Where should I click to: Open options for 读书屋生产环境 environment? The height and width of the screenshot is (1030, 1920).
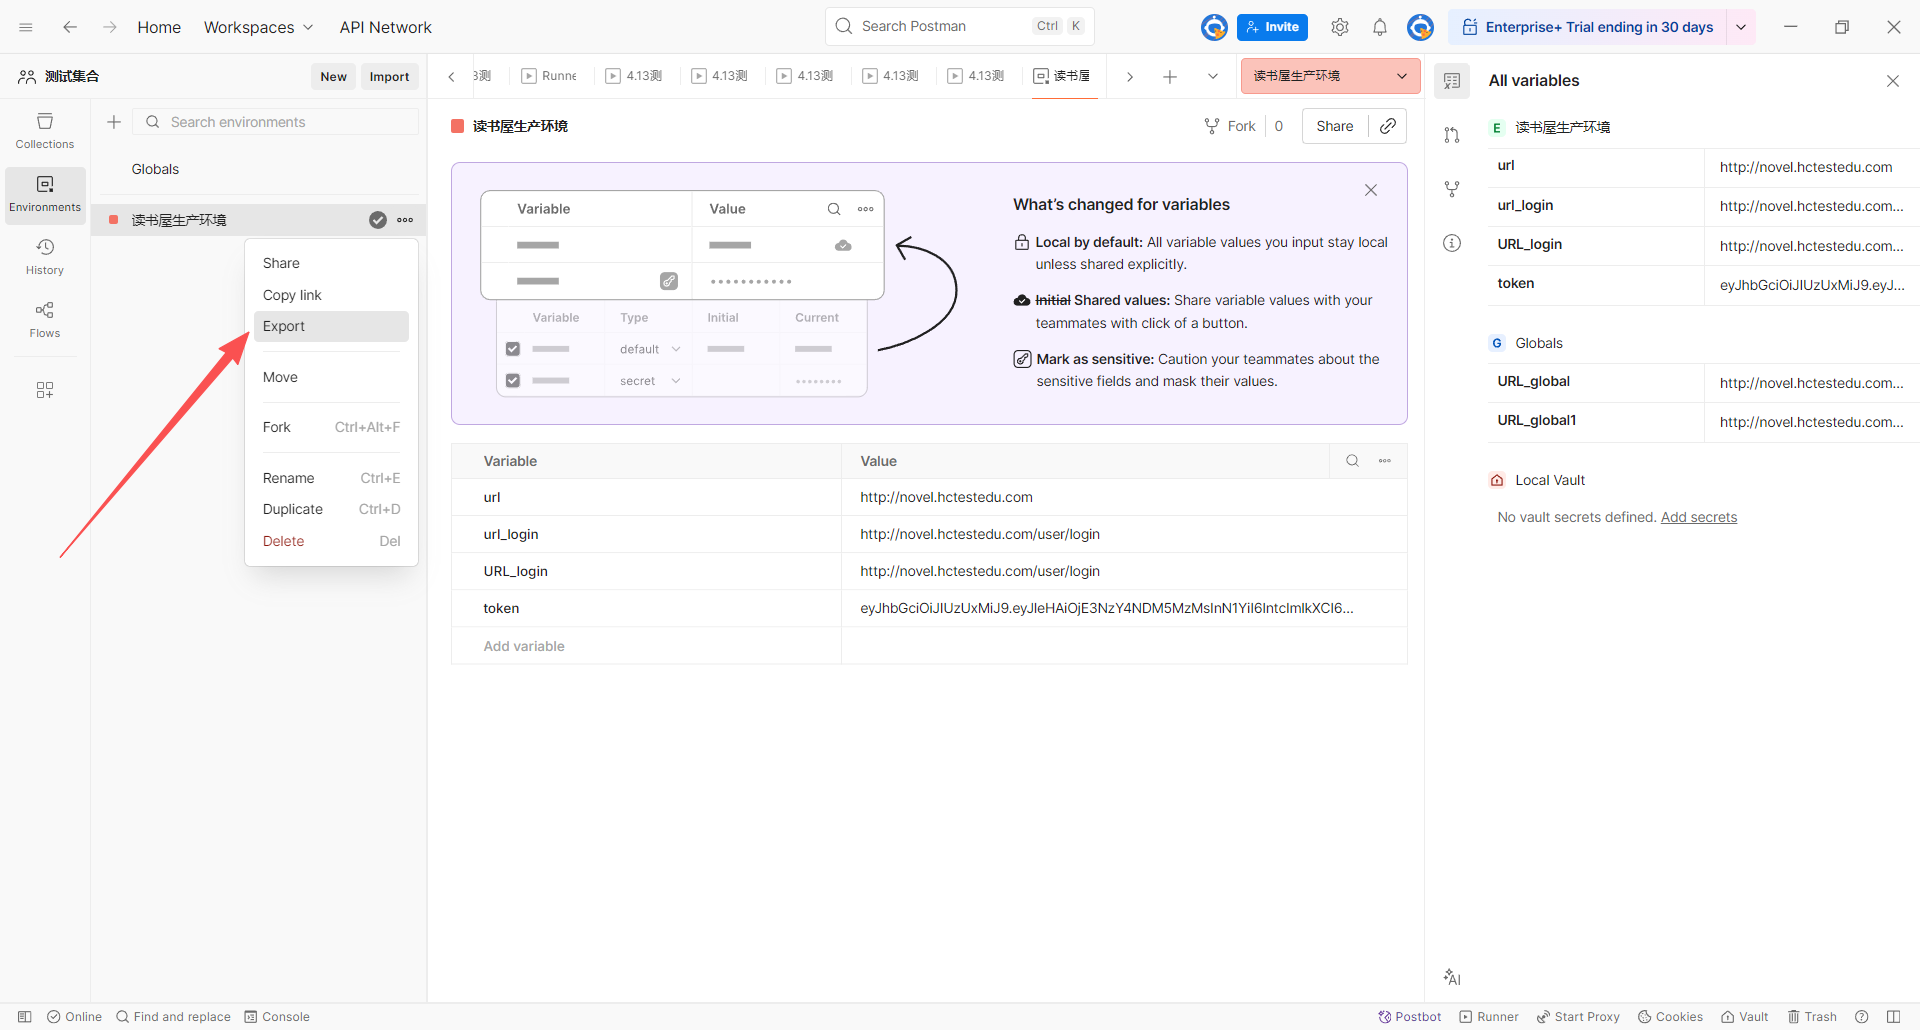coord(405,220)
